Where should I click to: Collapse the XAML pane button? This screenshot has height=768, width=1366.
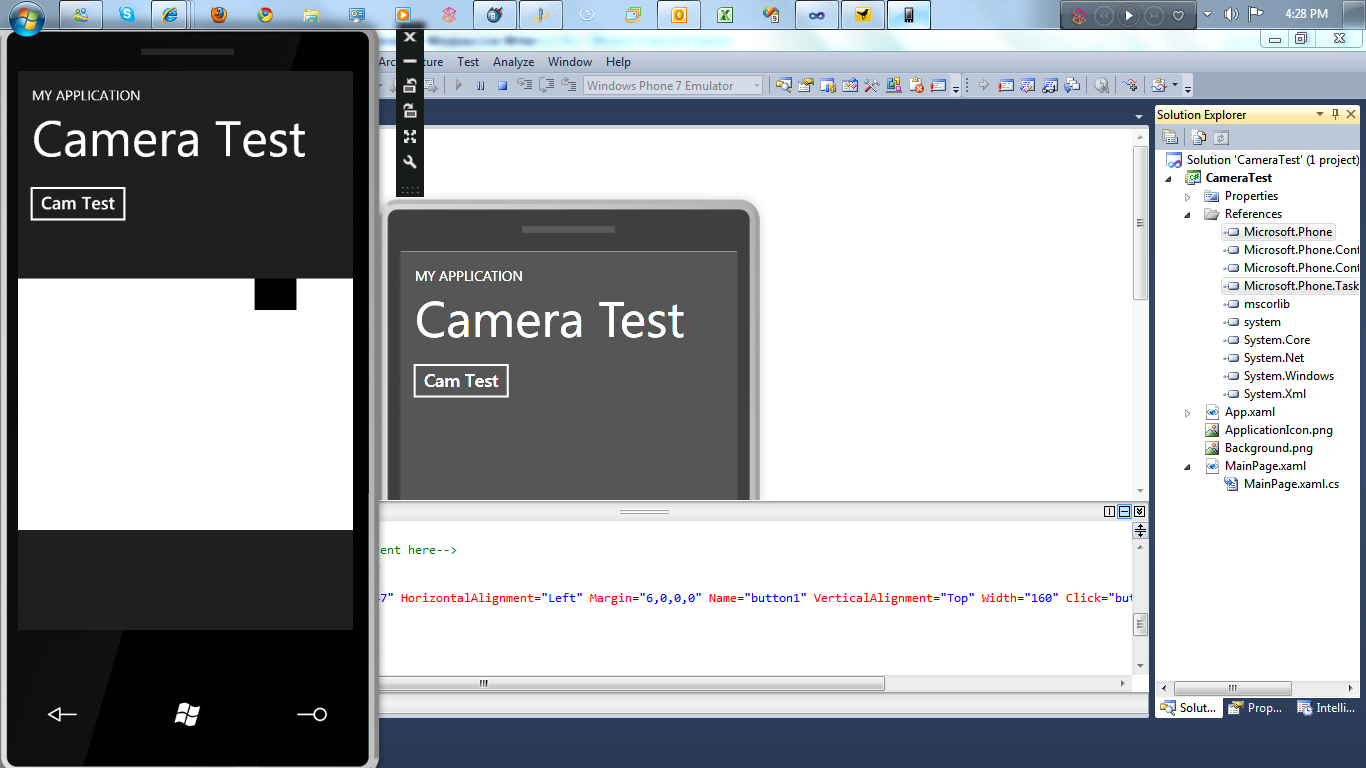(1139, 512)
